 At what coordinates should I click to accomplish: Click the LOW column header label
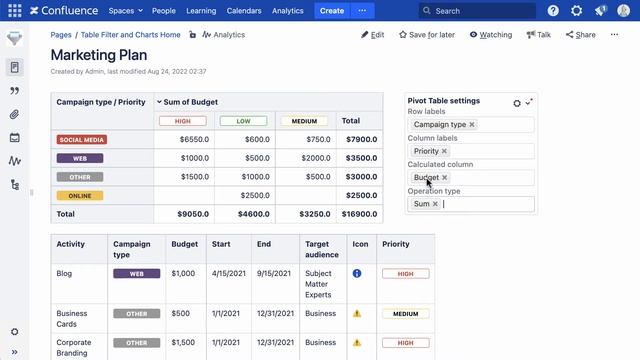pos(243,121)
